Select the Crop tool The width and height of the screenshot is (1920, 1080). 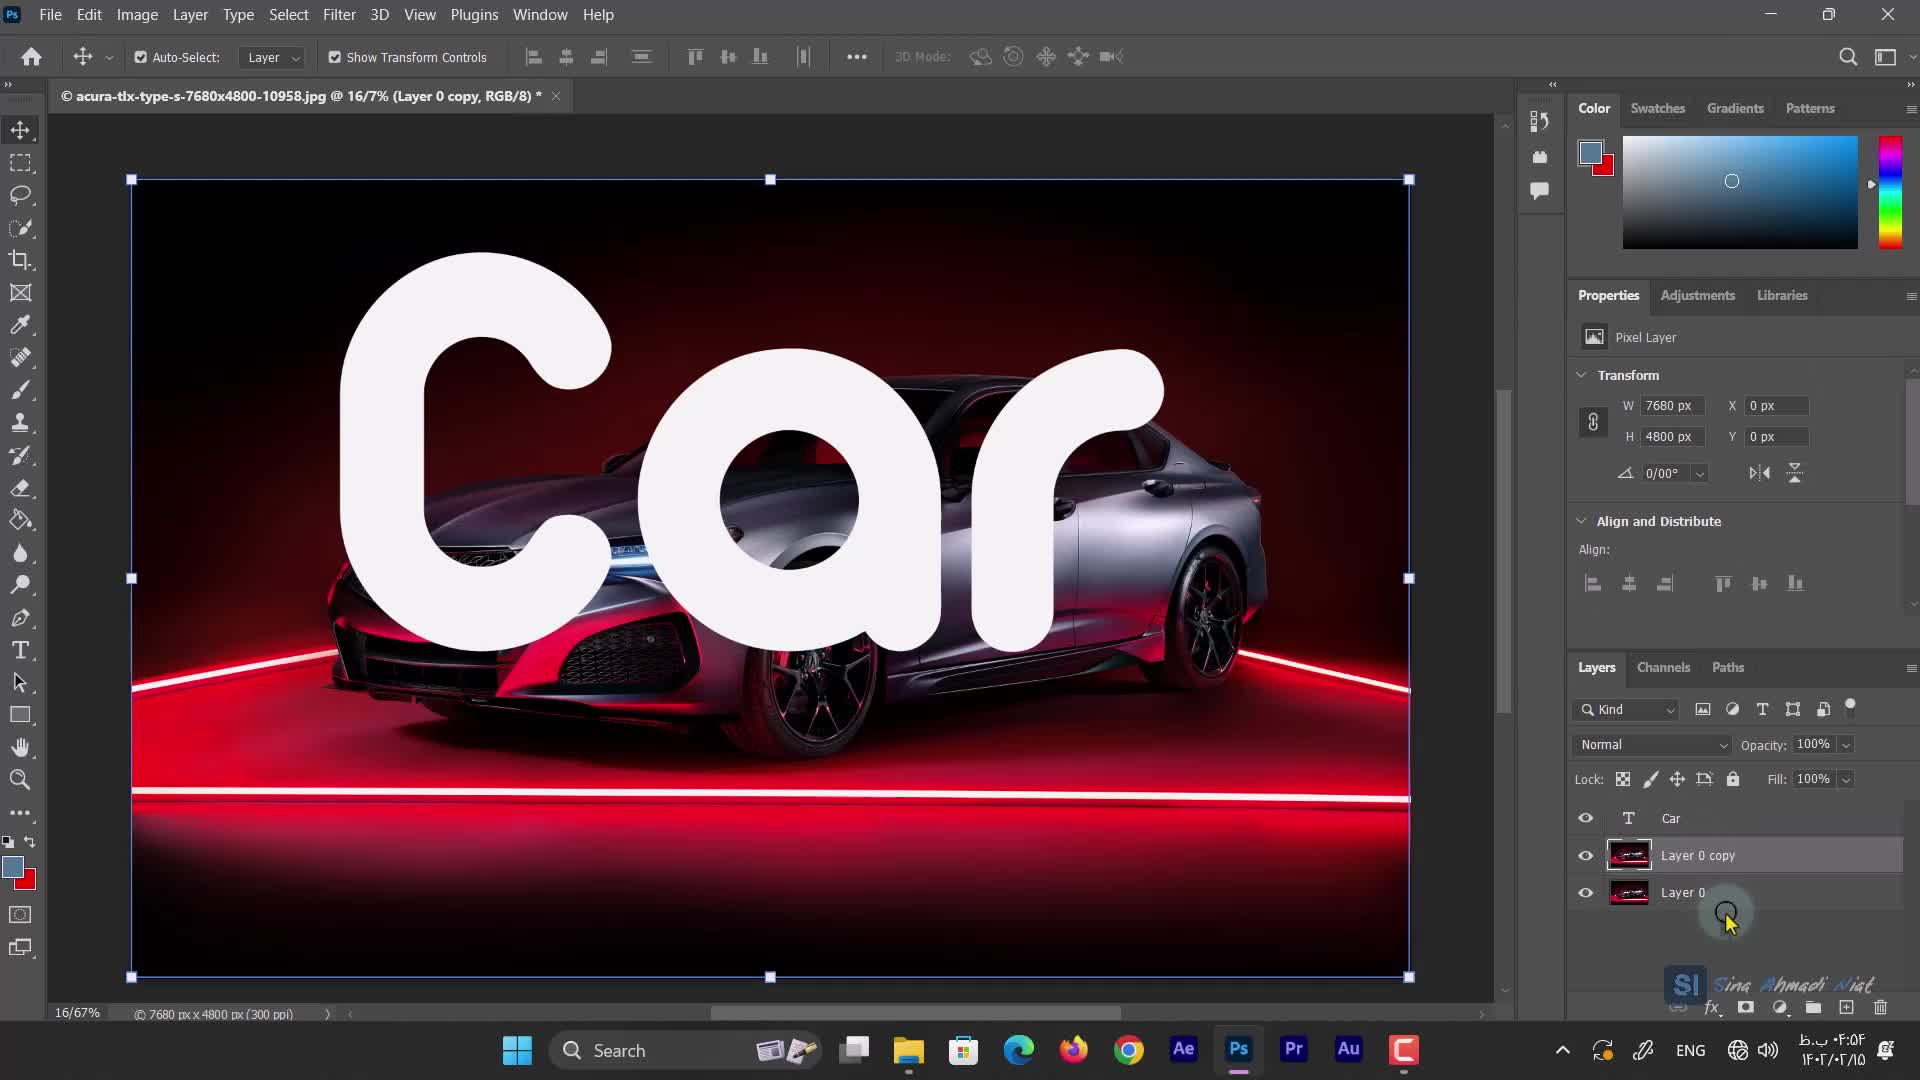[x=20, y=261]
